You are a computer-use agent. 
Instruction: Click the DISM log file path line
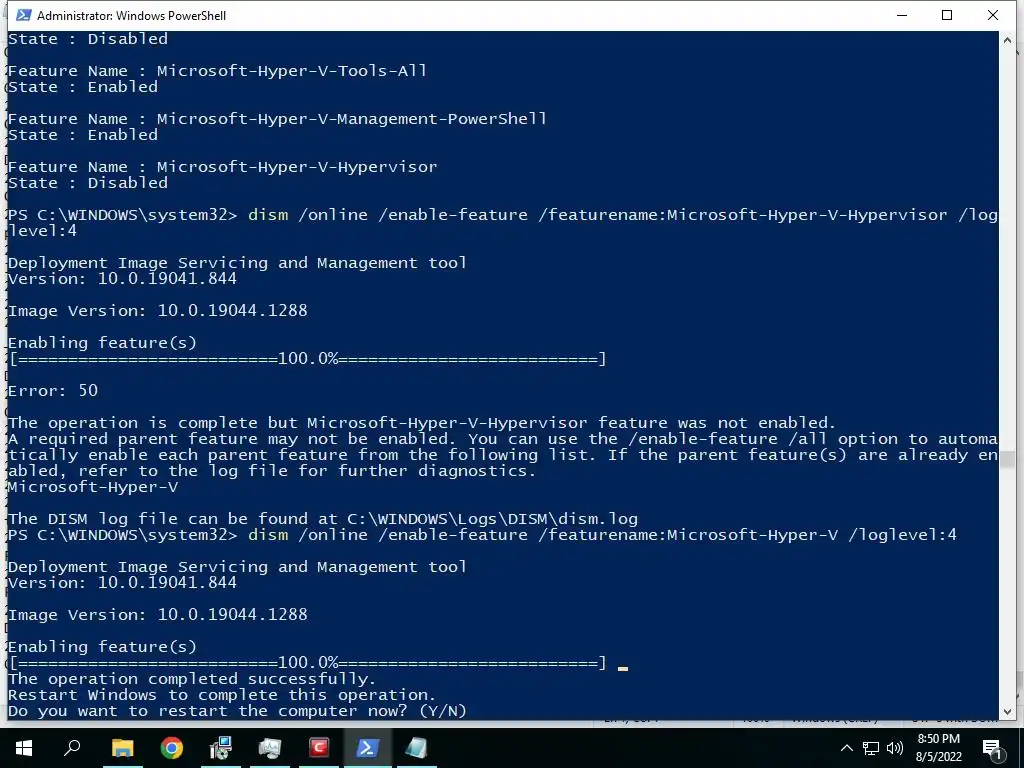(x=323, y=519)
